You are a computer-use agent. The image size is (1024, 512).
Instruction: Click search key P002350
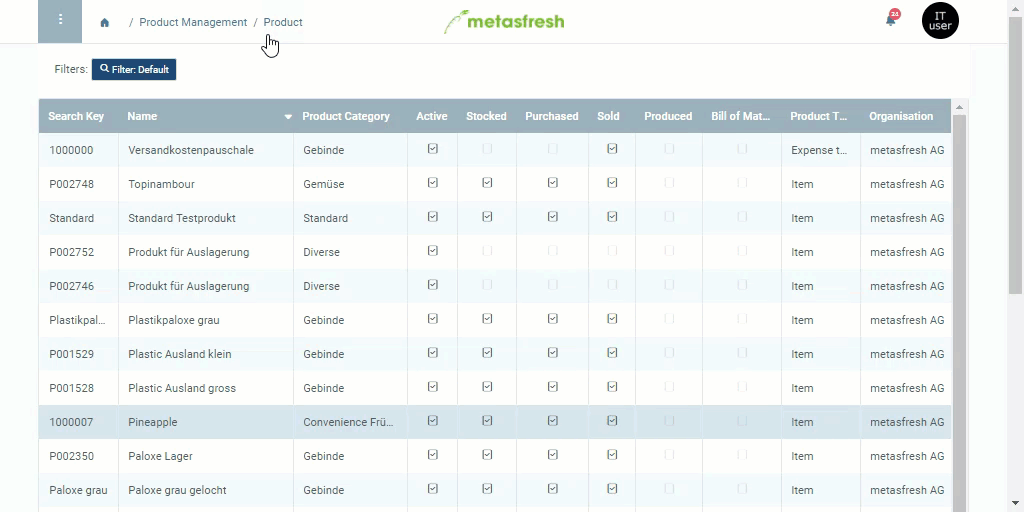71,456
